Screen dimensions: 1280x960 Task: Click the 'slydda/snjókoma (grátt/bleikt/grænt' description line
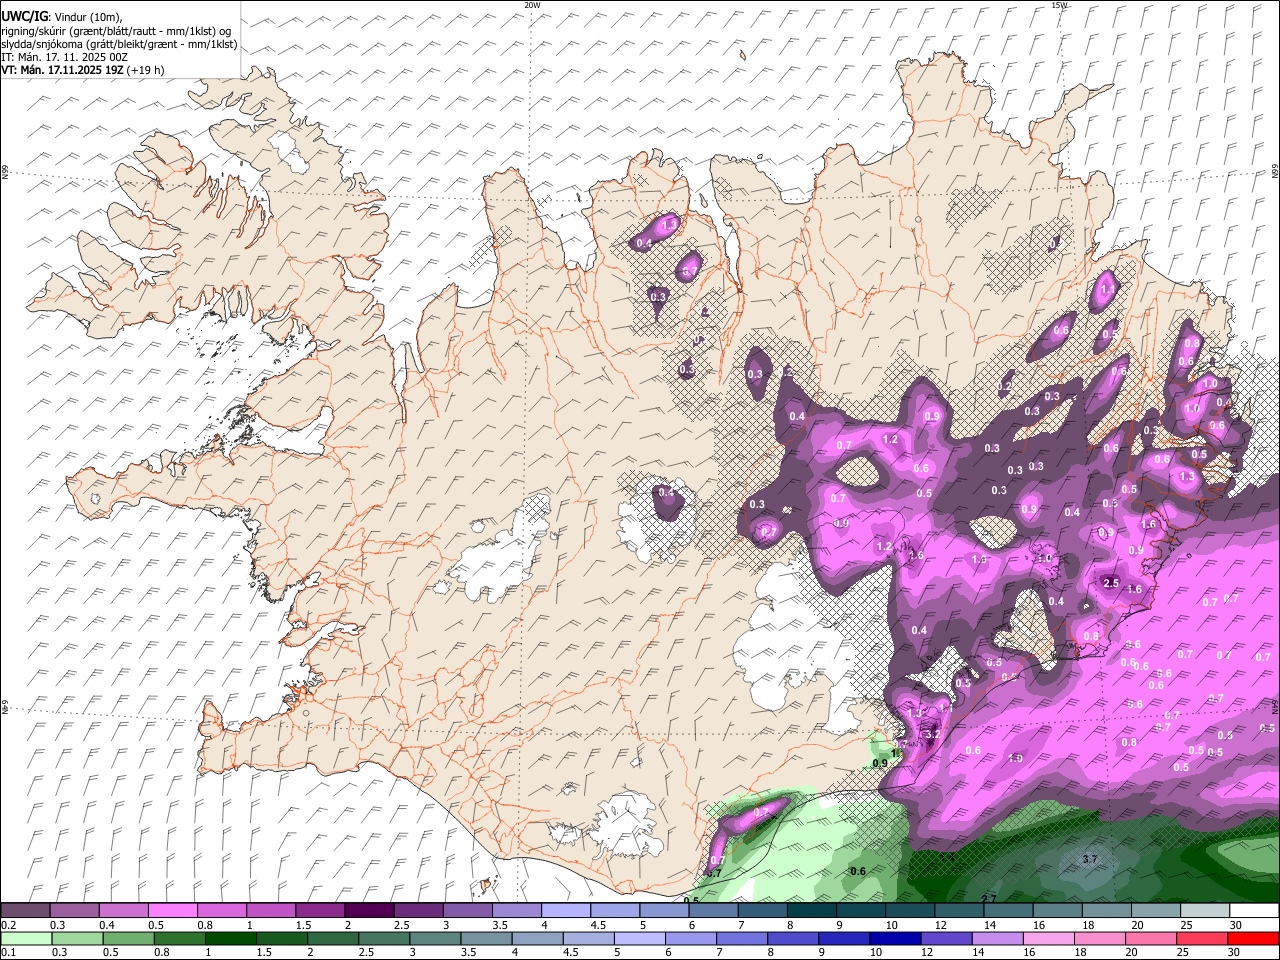(x=119, y=44)
